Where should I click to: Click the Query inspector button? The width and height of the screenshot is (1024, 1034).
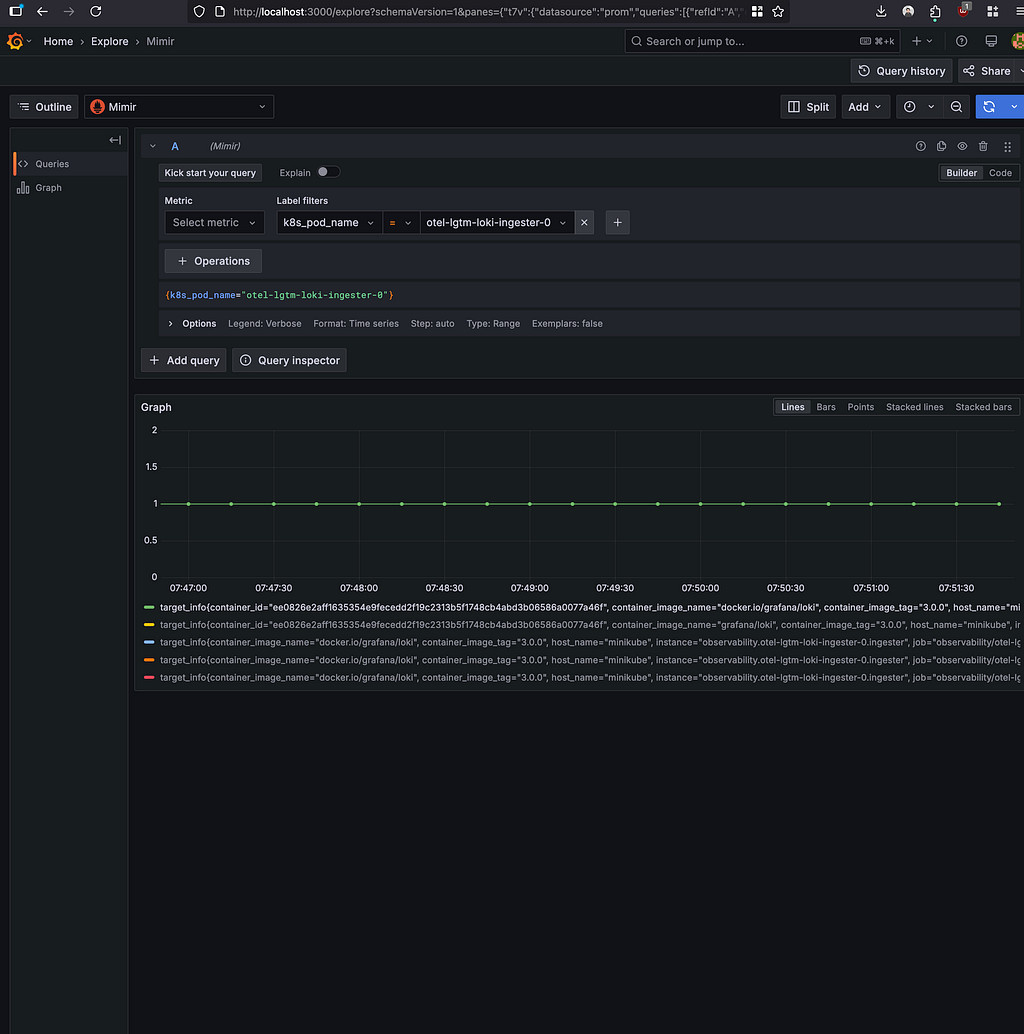[x=289, y=360]
